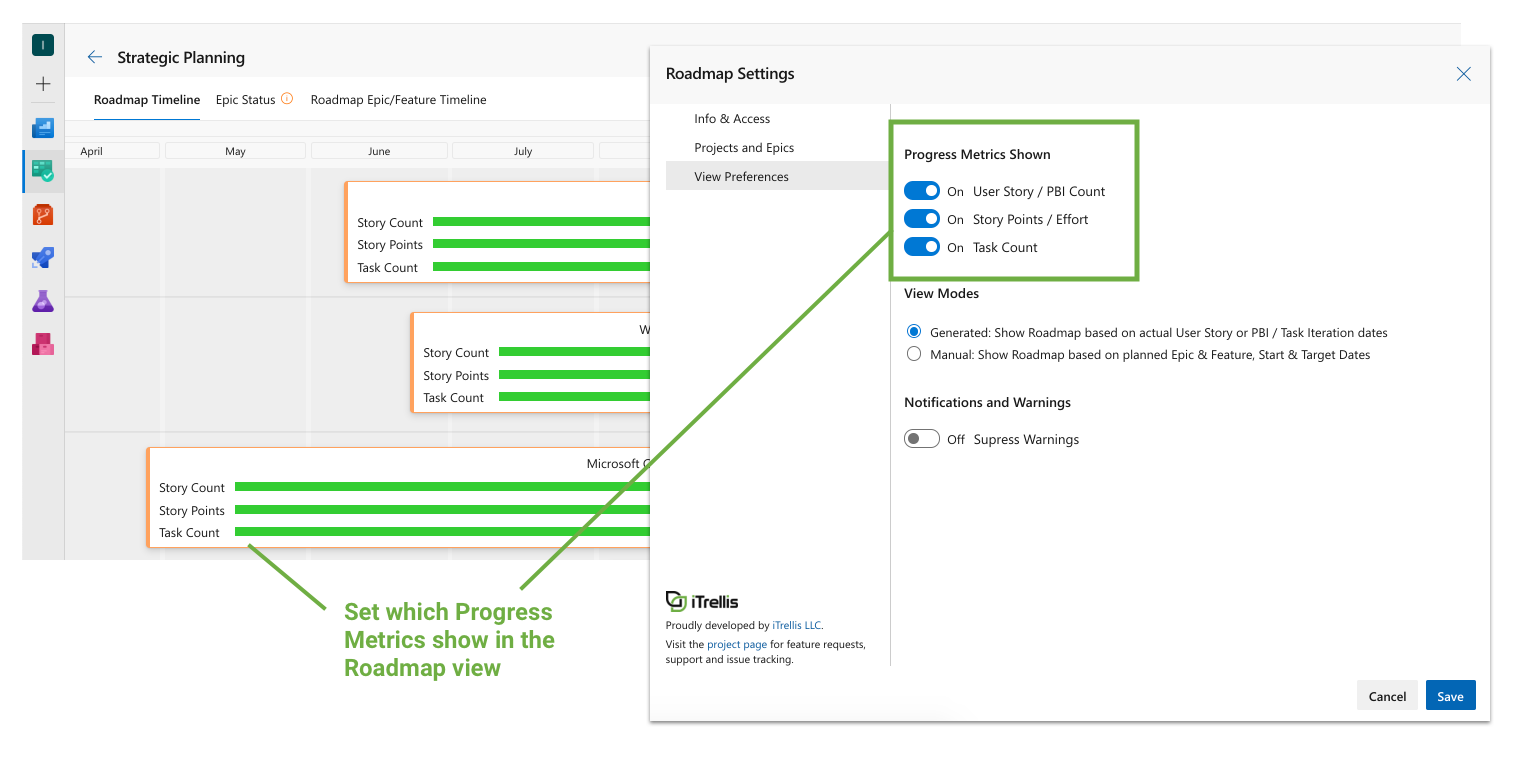Click Story Points bar in Microsoft epic card
This screenshot has width=1515, height=767.
click(442, 510)
